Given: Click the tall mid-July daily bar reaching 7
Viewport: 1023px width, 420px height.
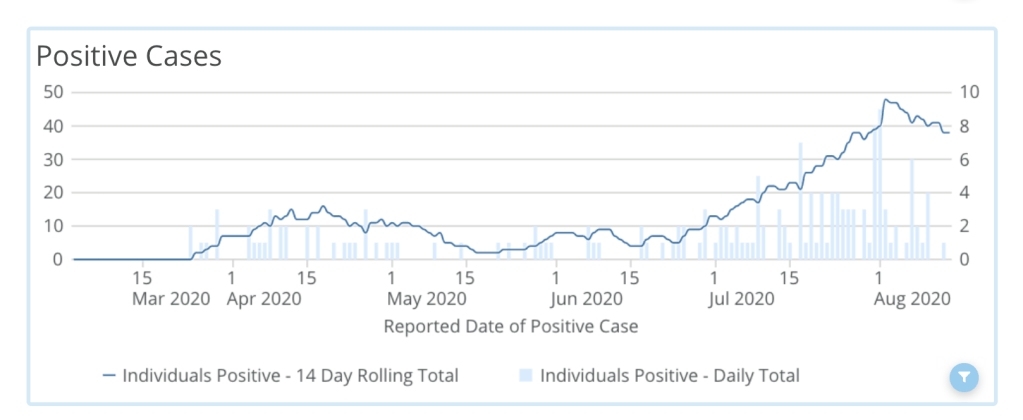Looking at the screenshot, I should [x=801, y=200].
